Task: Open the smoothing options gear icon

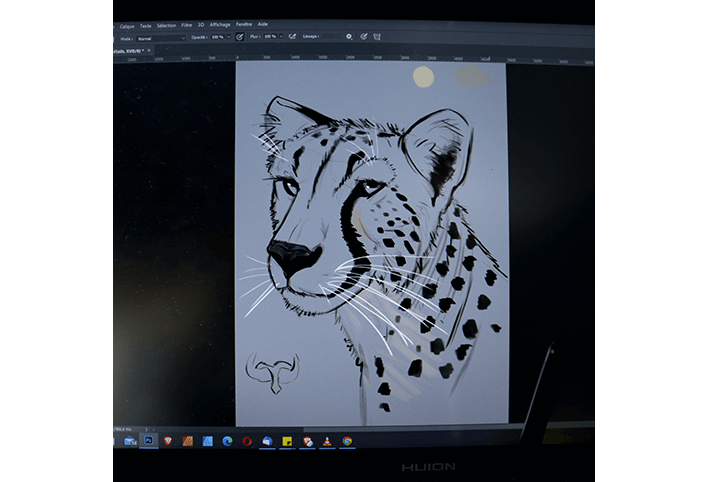Action: [349, 37]
